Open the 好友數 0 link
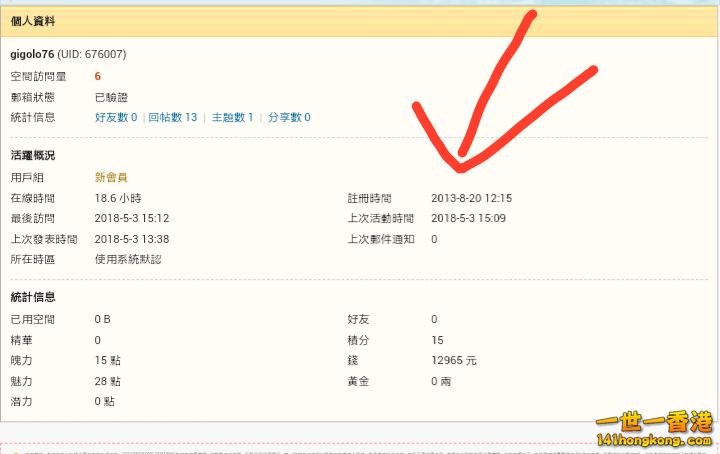The image size is (720, 454). [116, 117]
